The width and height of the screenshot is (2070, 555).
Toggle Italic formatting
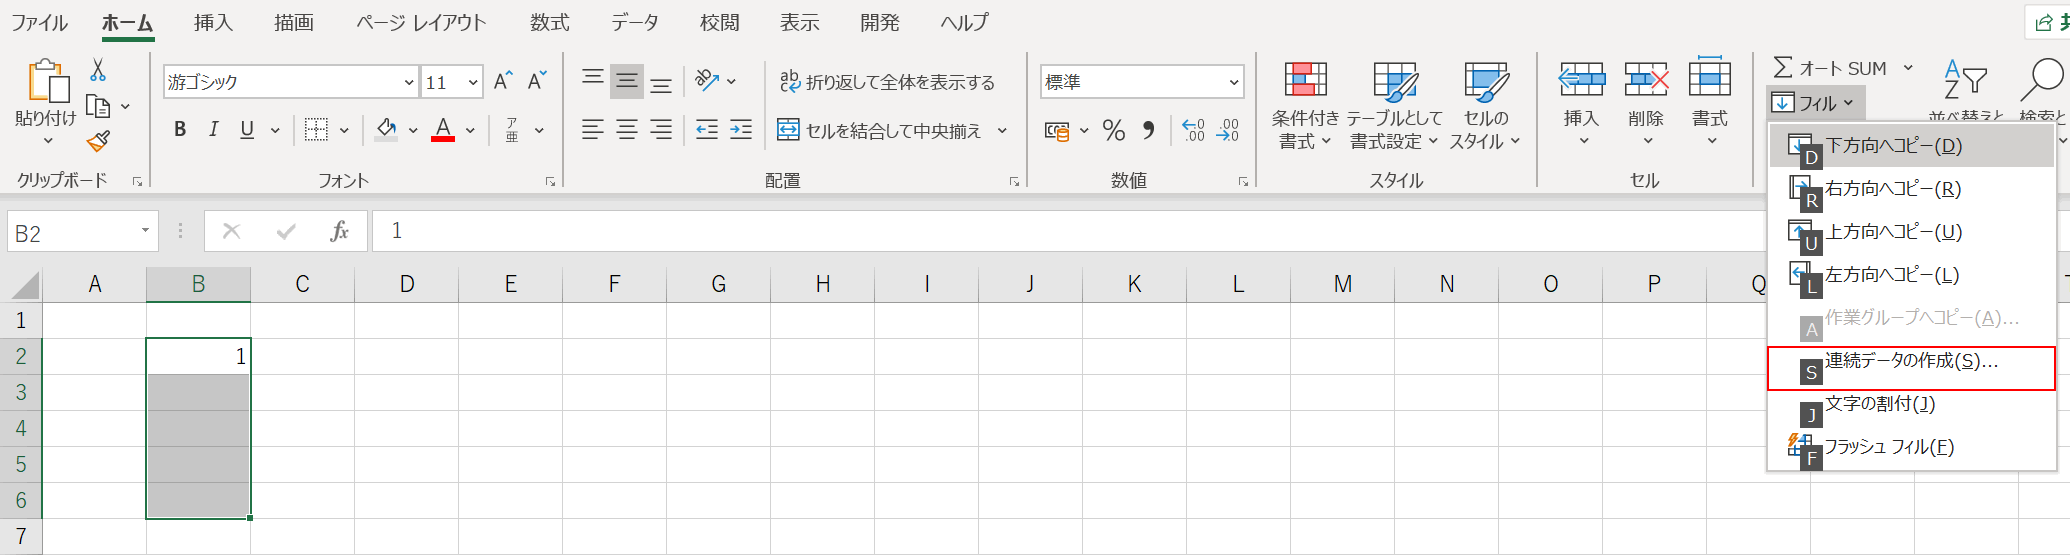(213, 129)
